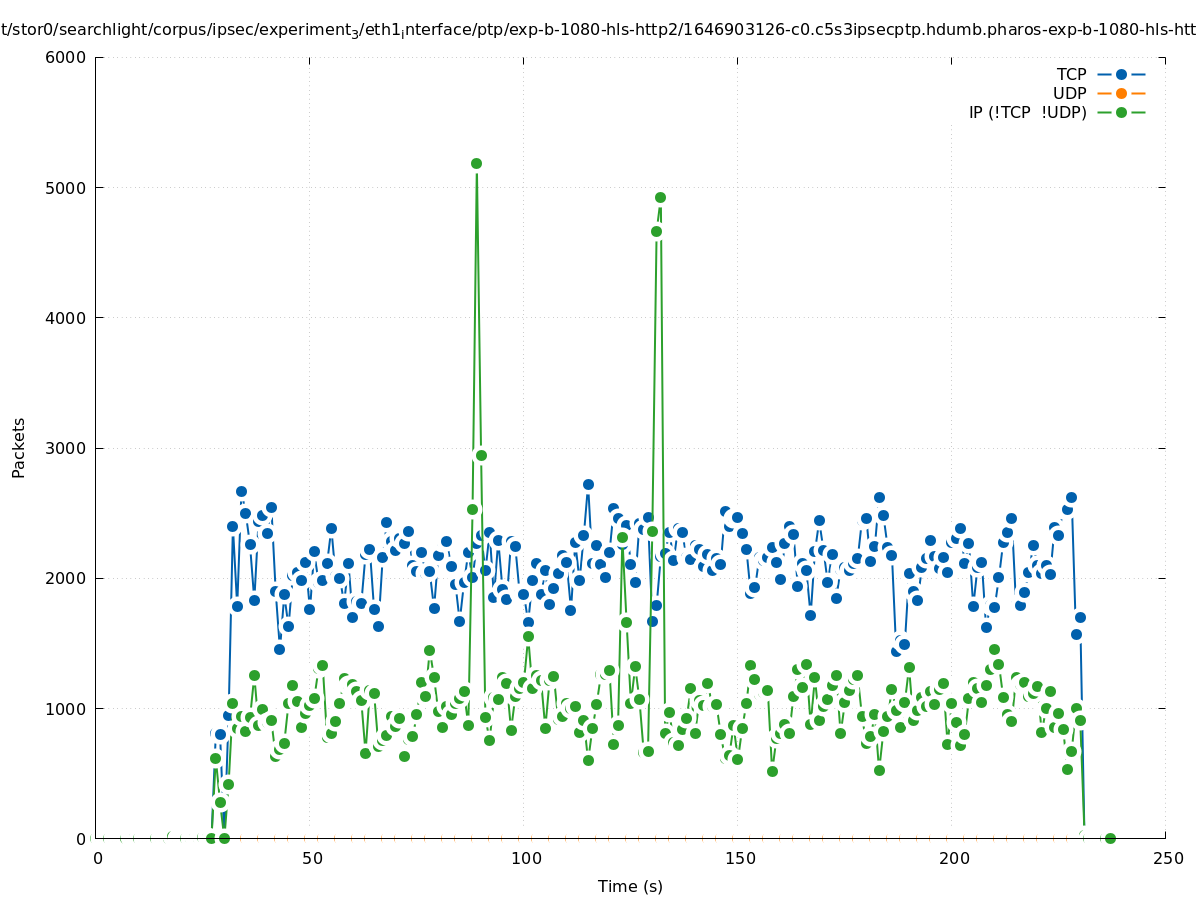
Task: Click the Time (s) x-axis label
Action: [630, 886]
